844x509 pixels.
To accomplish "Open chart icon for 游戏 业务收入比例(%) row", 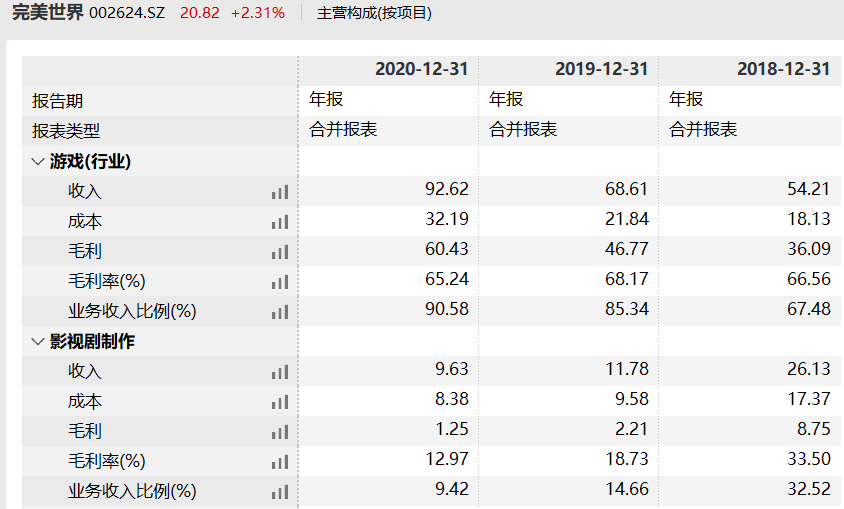I will coord(280,312).
